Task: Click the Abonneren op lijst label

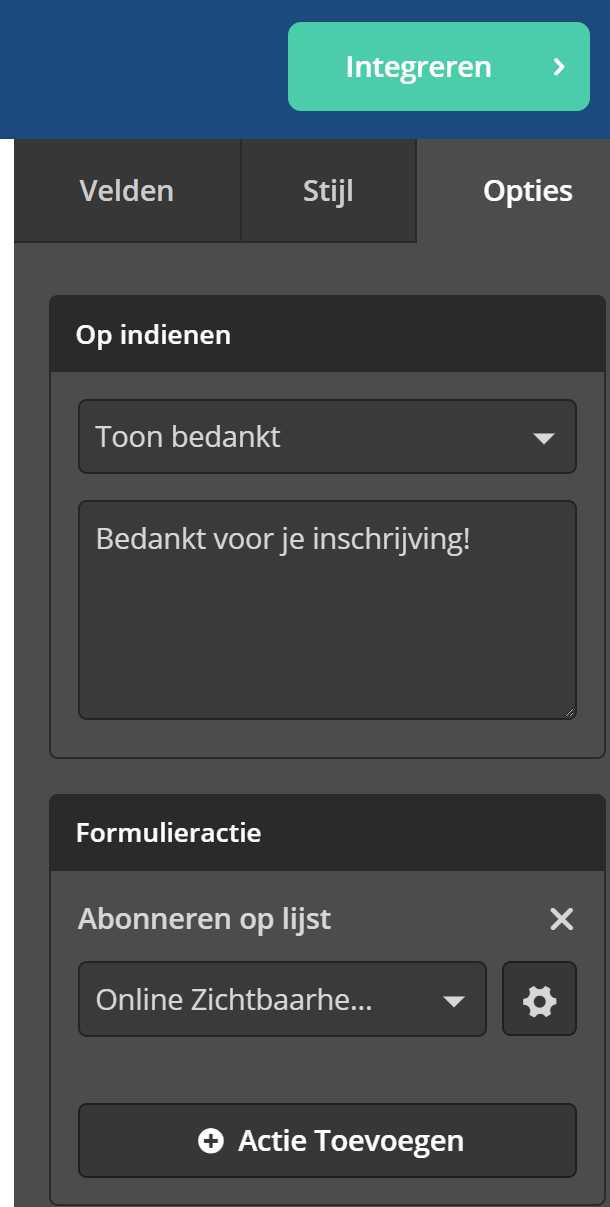Action: coord(204,919)
